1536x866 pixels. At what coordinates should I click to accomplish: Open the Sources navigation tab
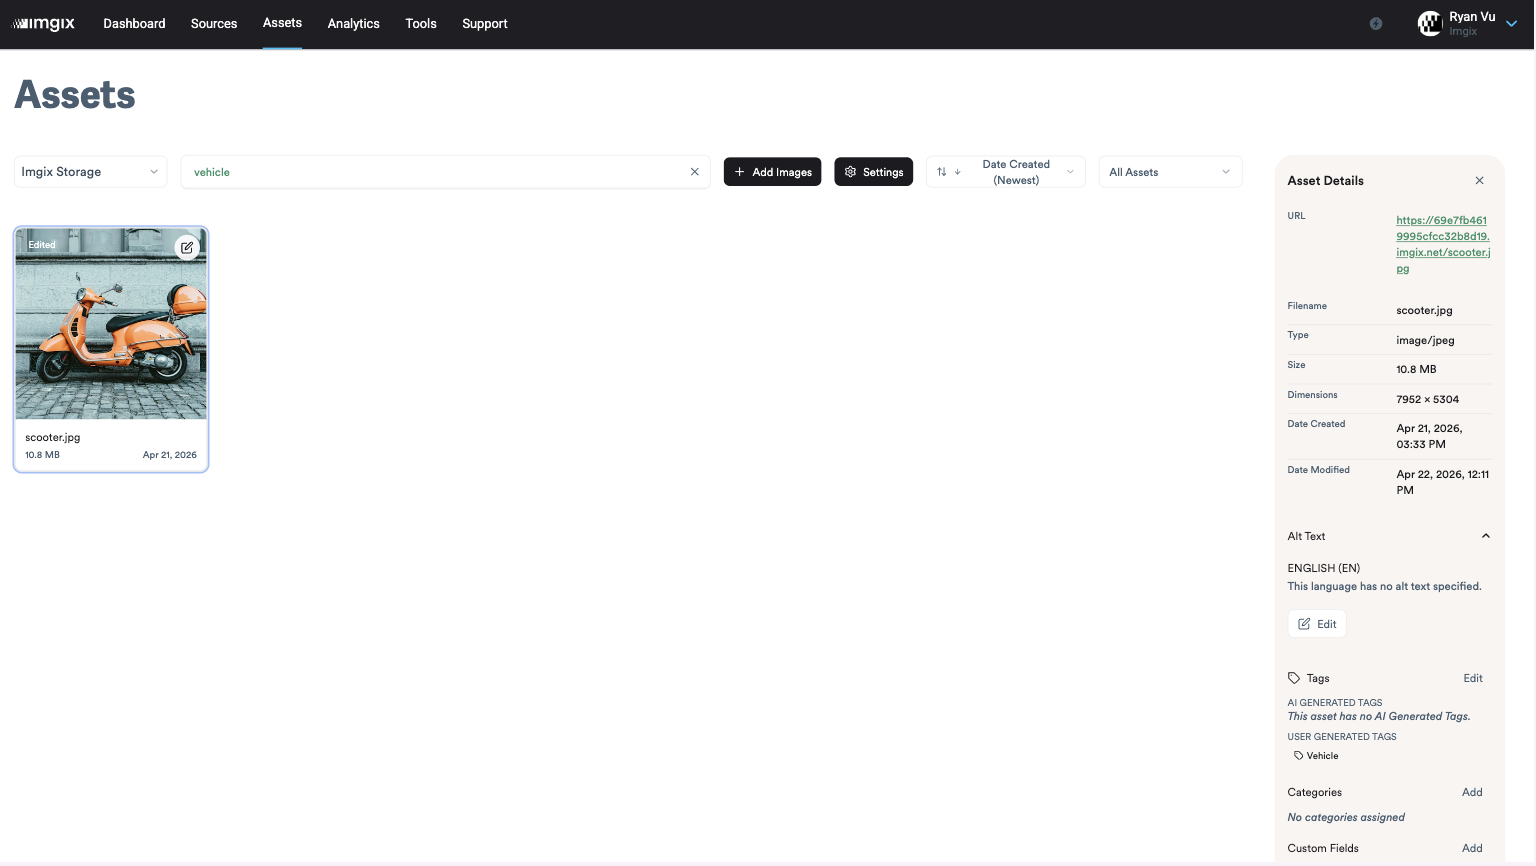coord(213,23)
